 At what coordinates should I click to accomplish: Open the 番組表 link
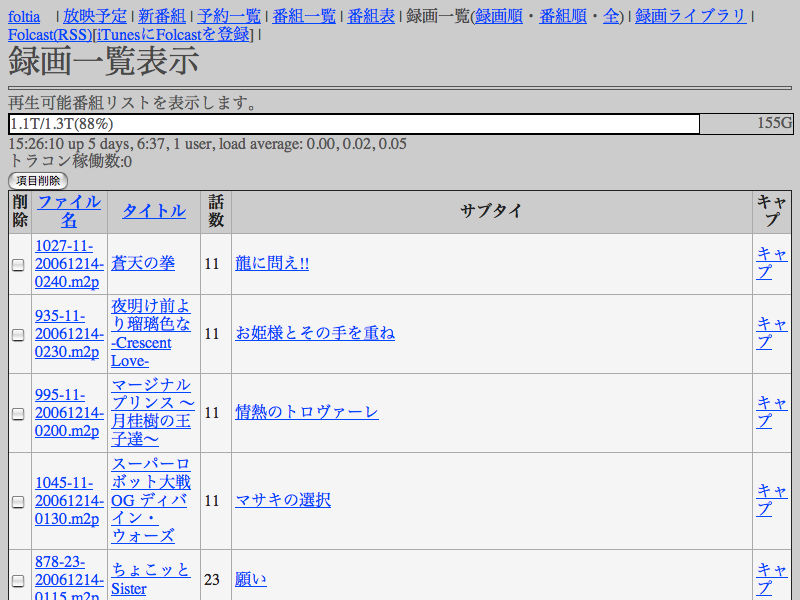coord(371,16)
